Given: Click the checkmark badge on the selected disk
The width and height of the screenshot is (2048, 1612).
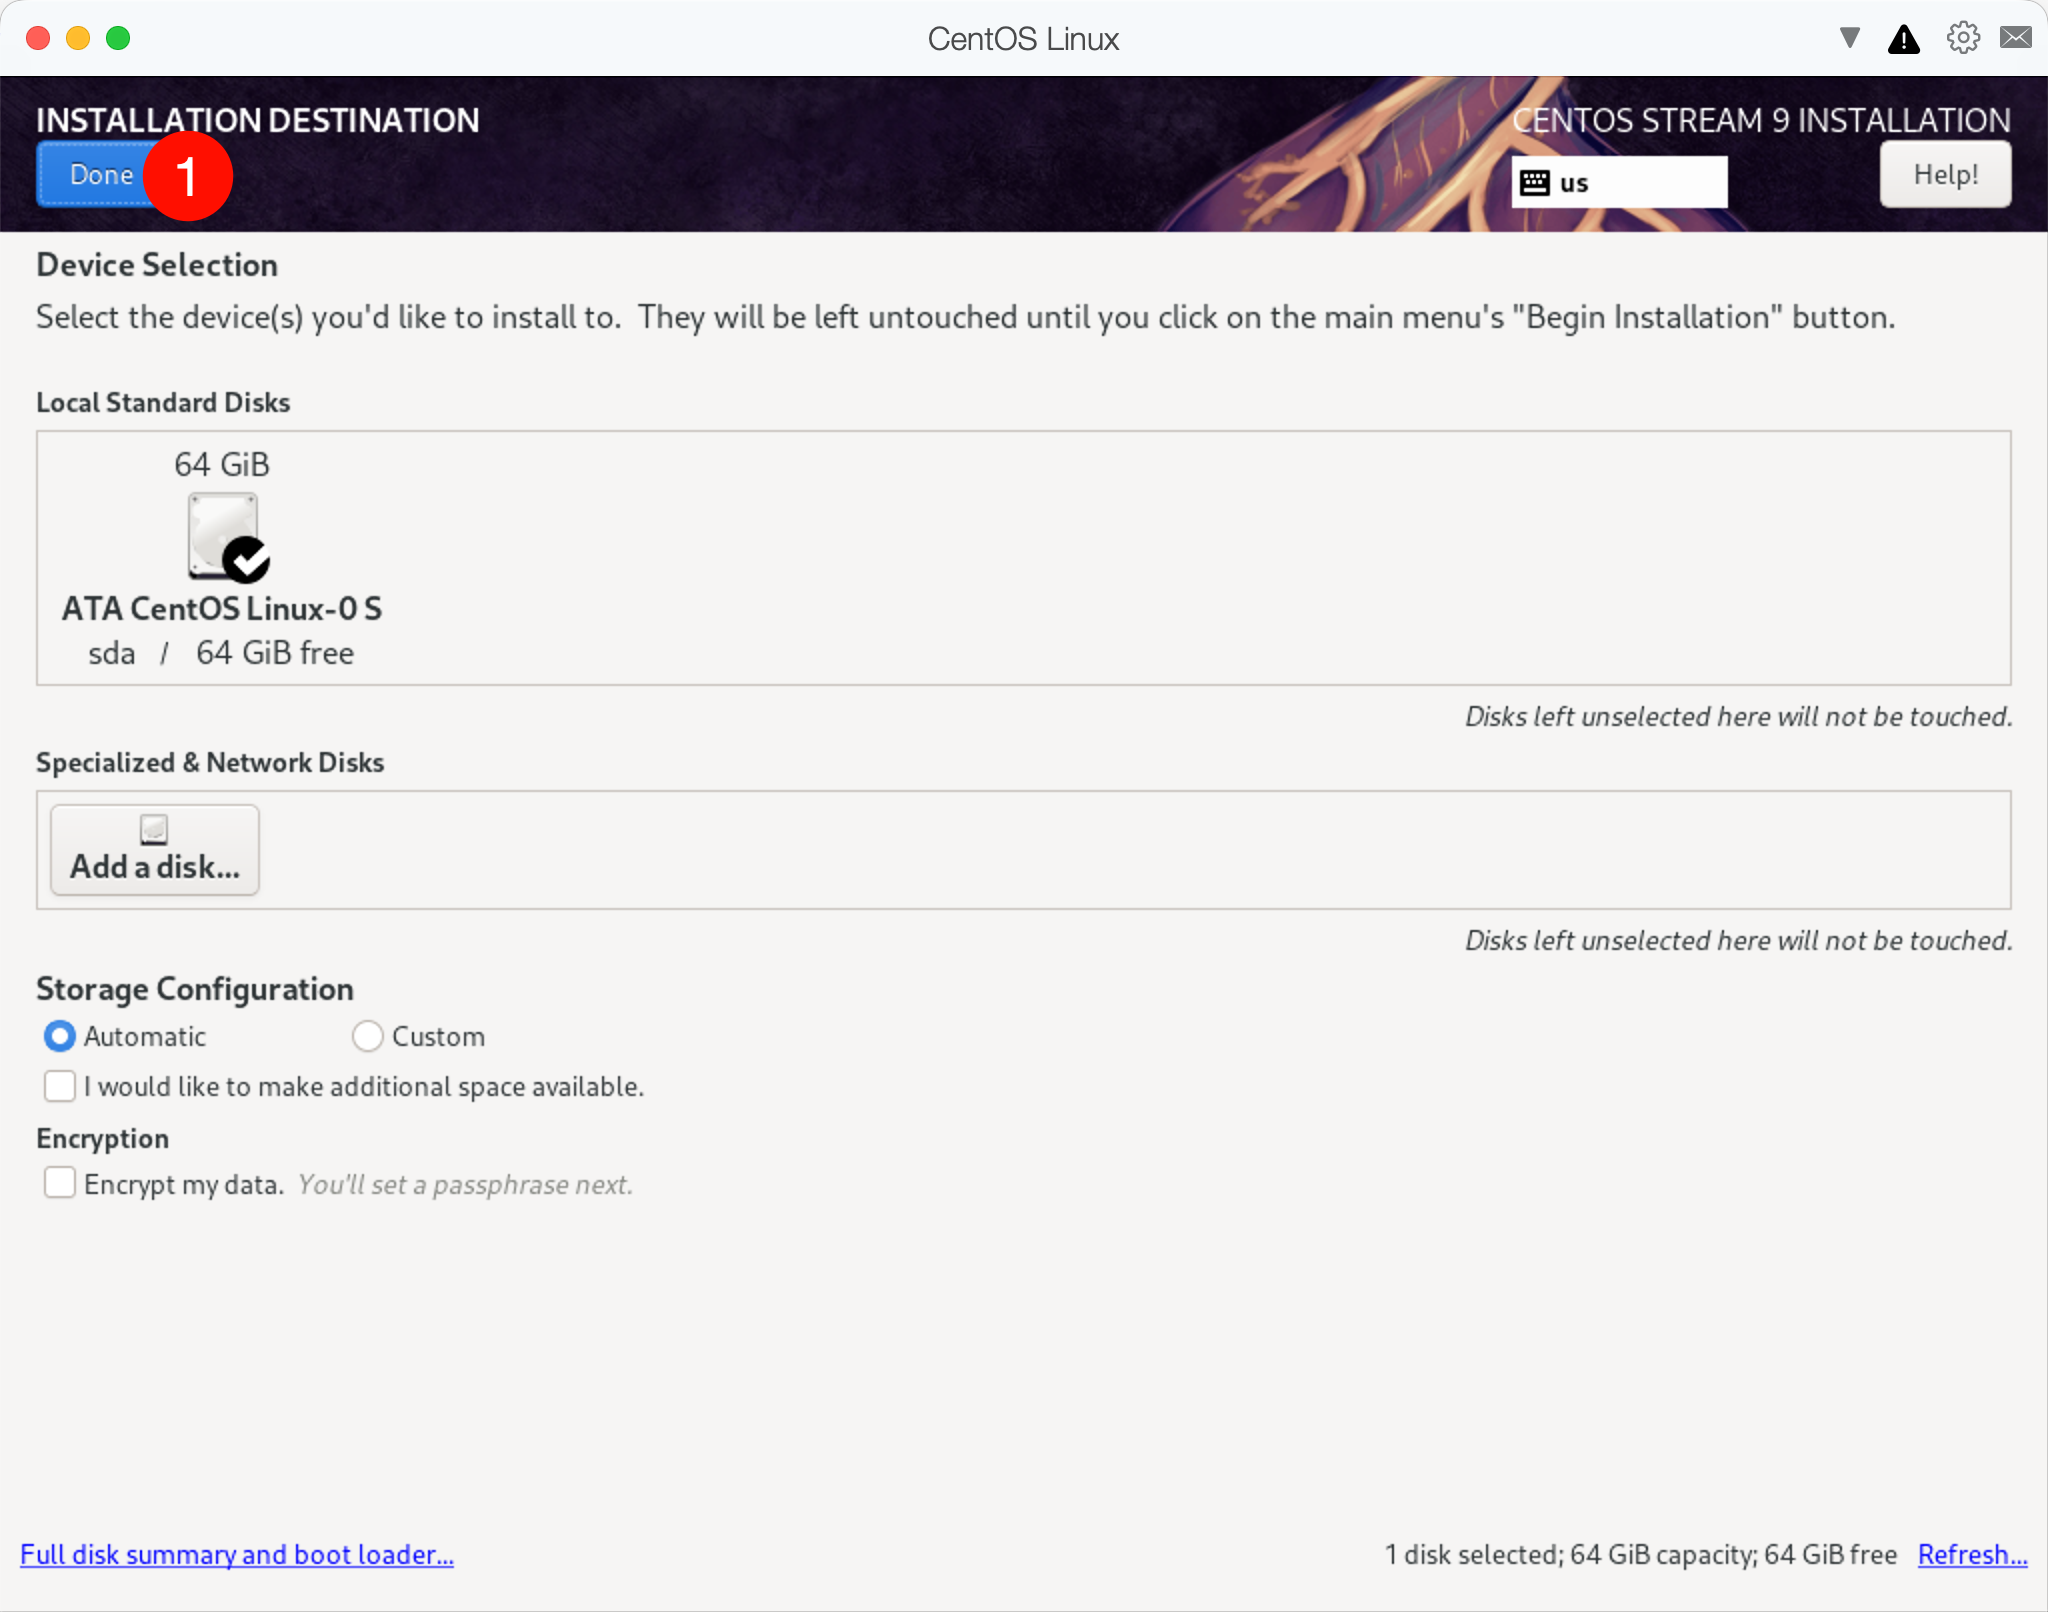Looking at the screenshot, I should (x=246, y=560).
